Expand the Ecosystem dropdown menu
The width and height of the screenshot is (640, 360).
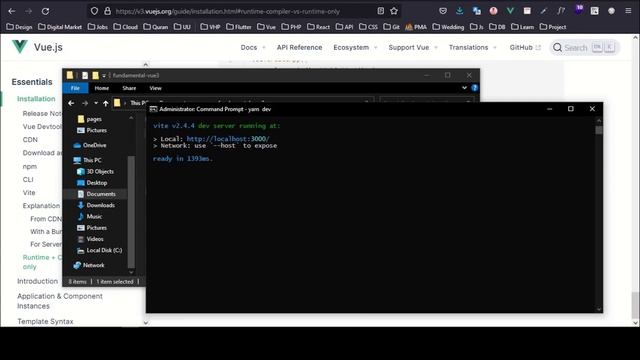tap(355, 47)
